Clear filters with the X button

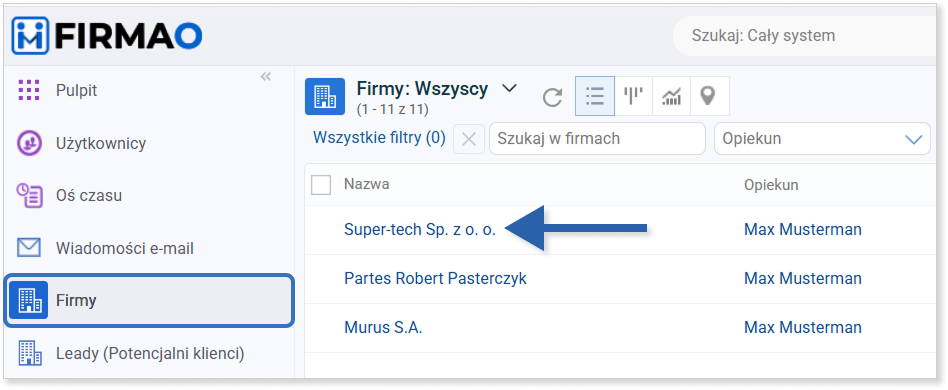tap(469, 139)
